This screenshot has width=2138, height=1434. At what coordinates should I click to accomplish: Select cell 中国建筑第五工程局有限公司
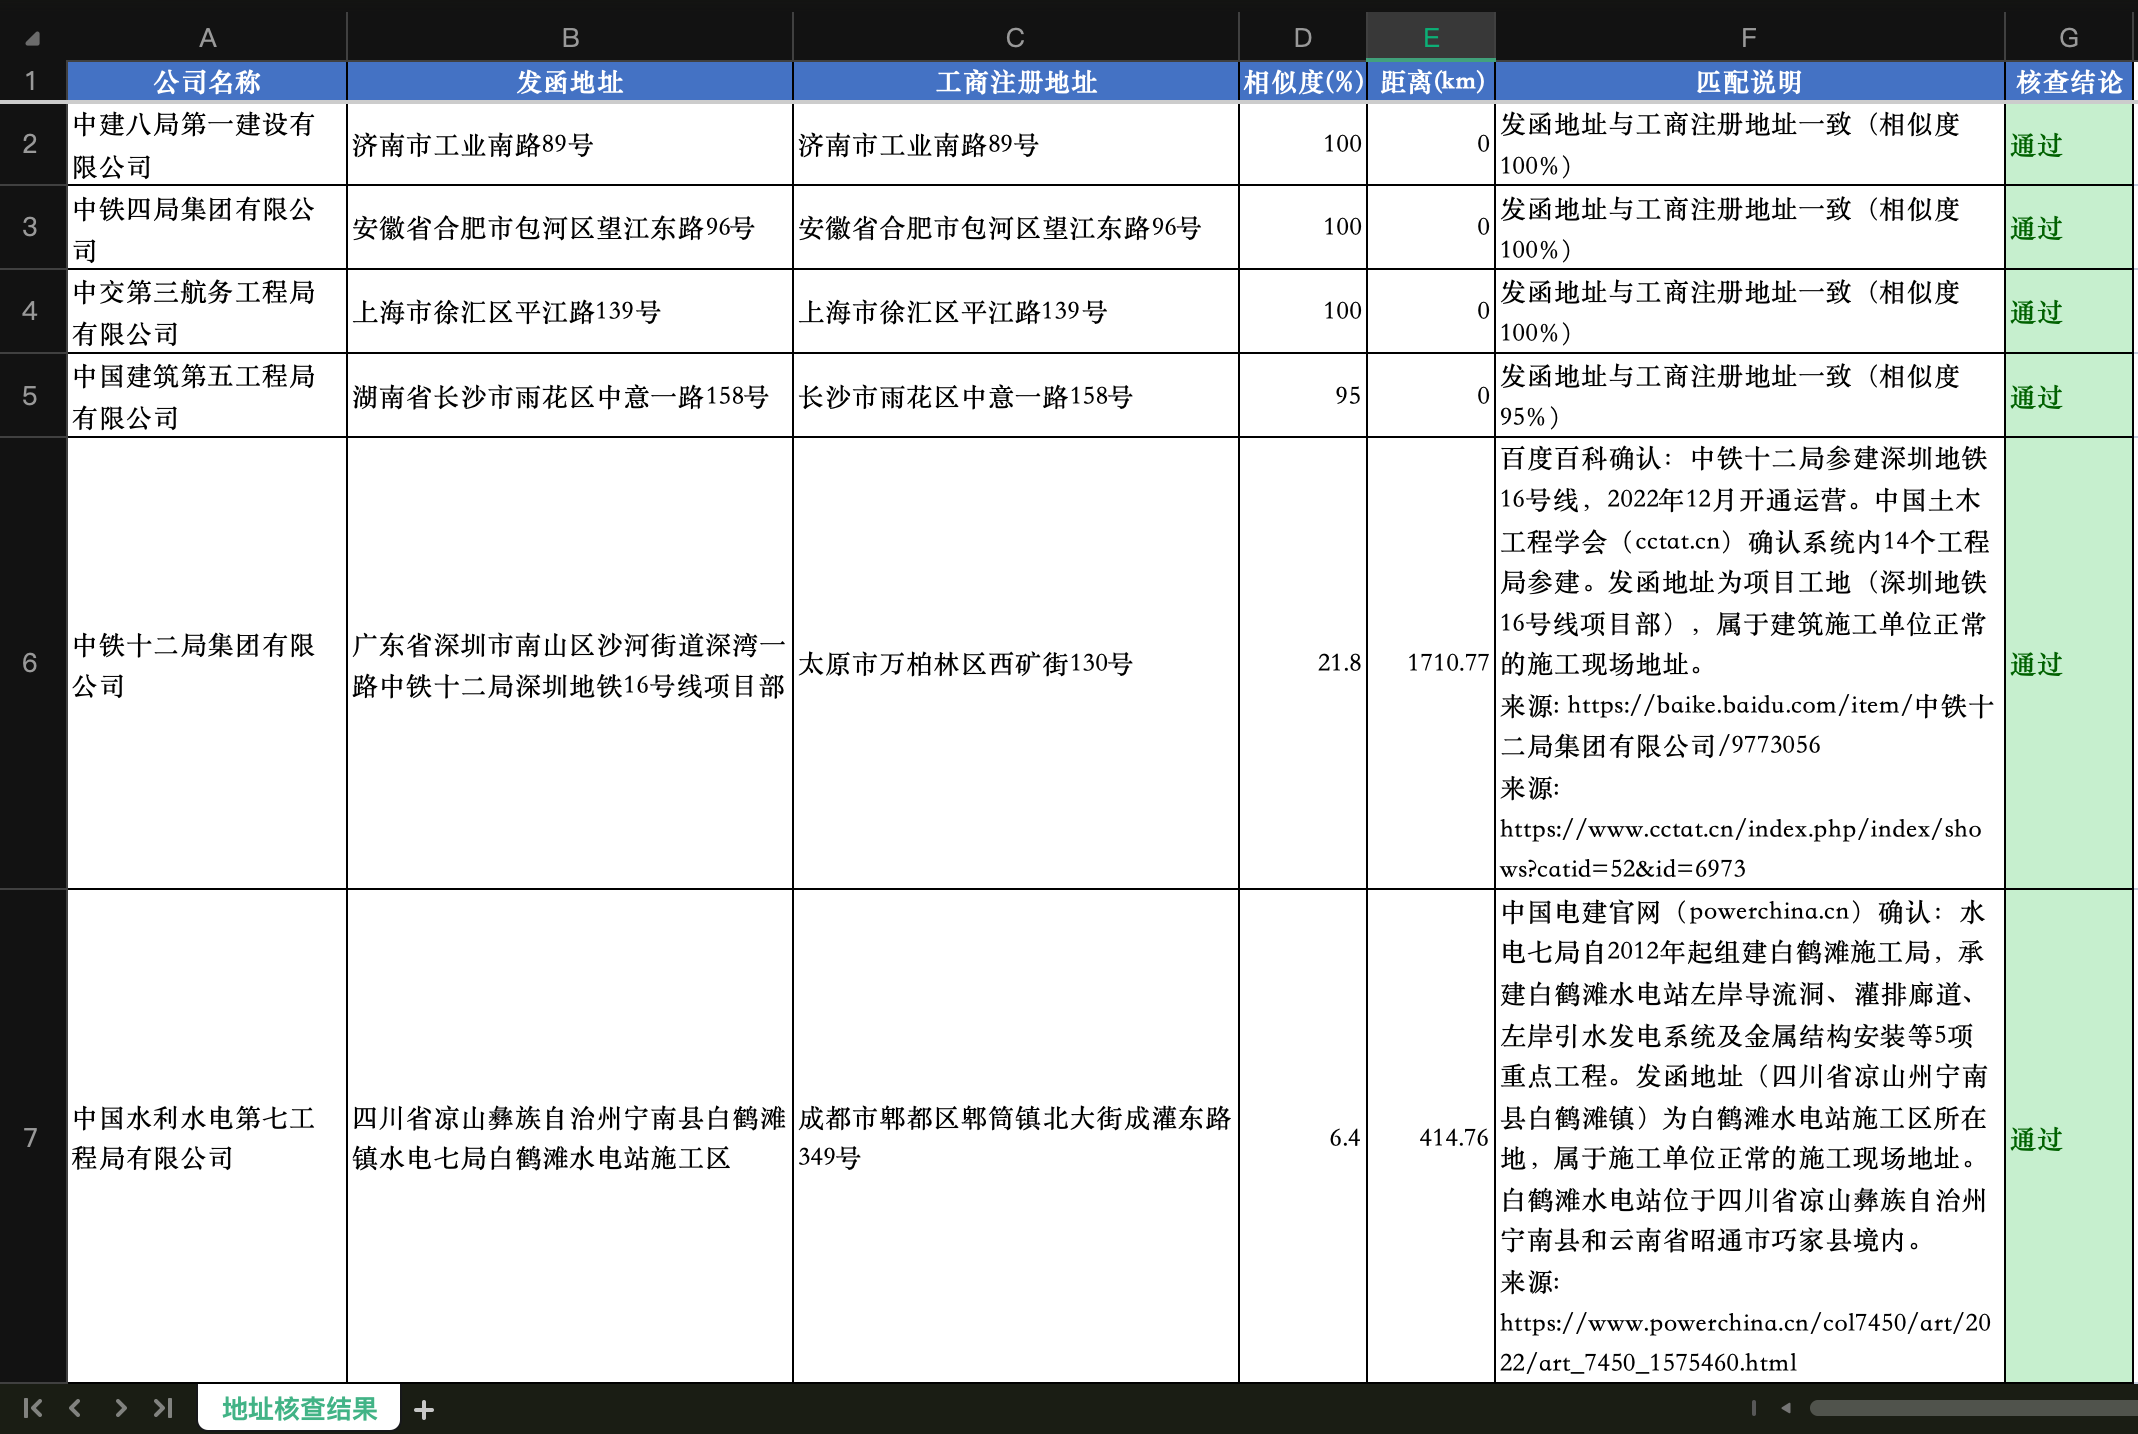pyautogui.click(x=207, y=396)
